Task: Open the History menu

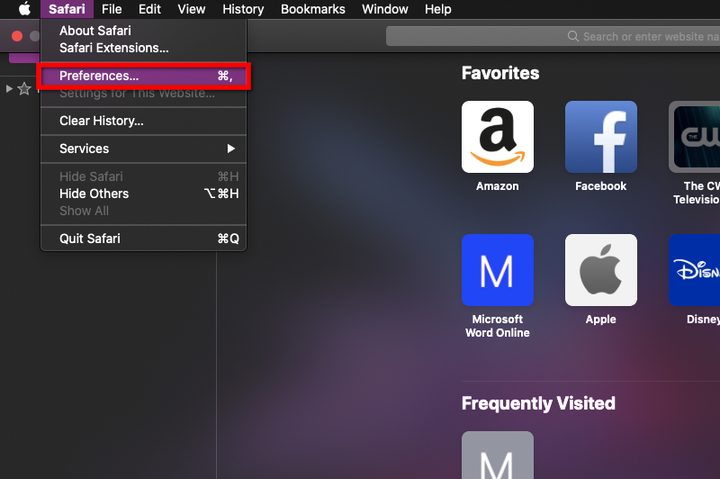Action: point(243,9)
